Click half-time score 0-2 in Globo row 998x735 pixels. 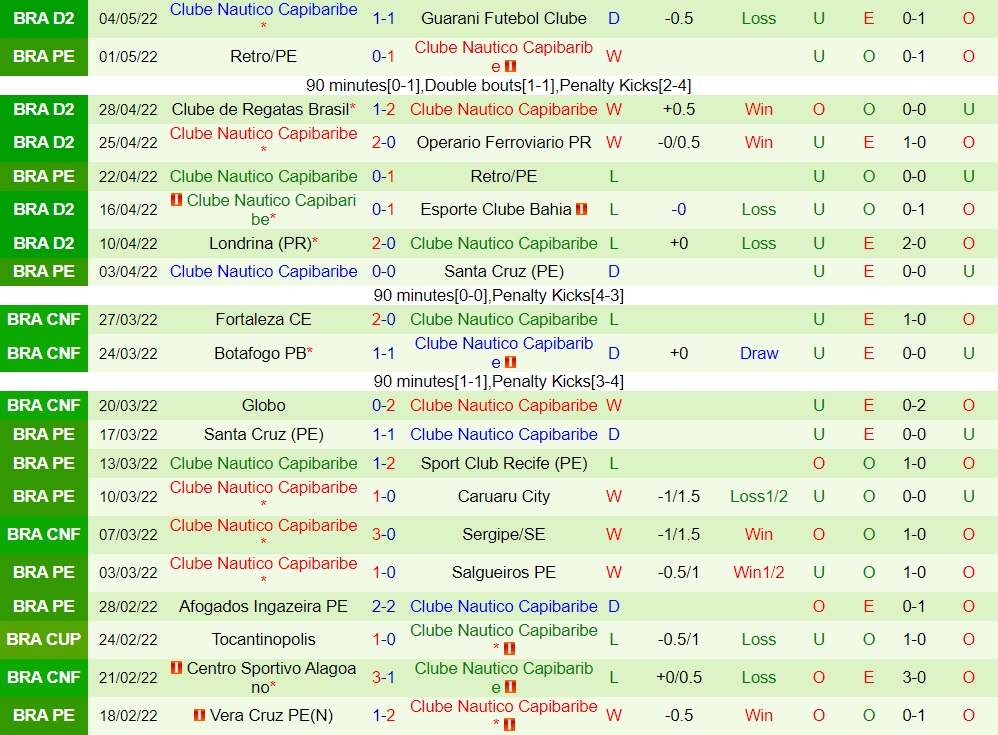(x=914, y=405)
